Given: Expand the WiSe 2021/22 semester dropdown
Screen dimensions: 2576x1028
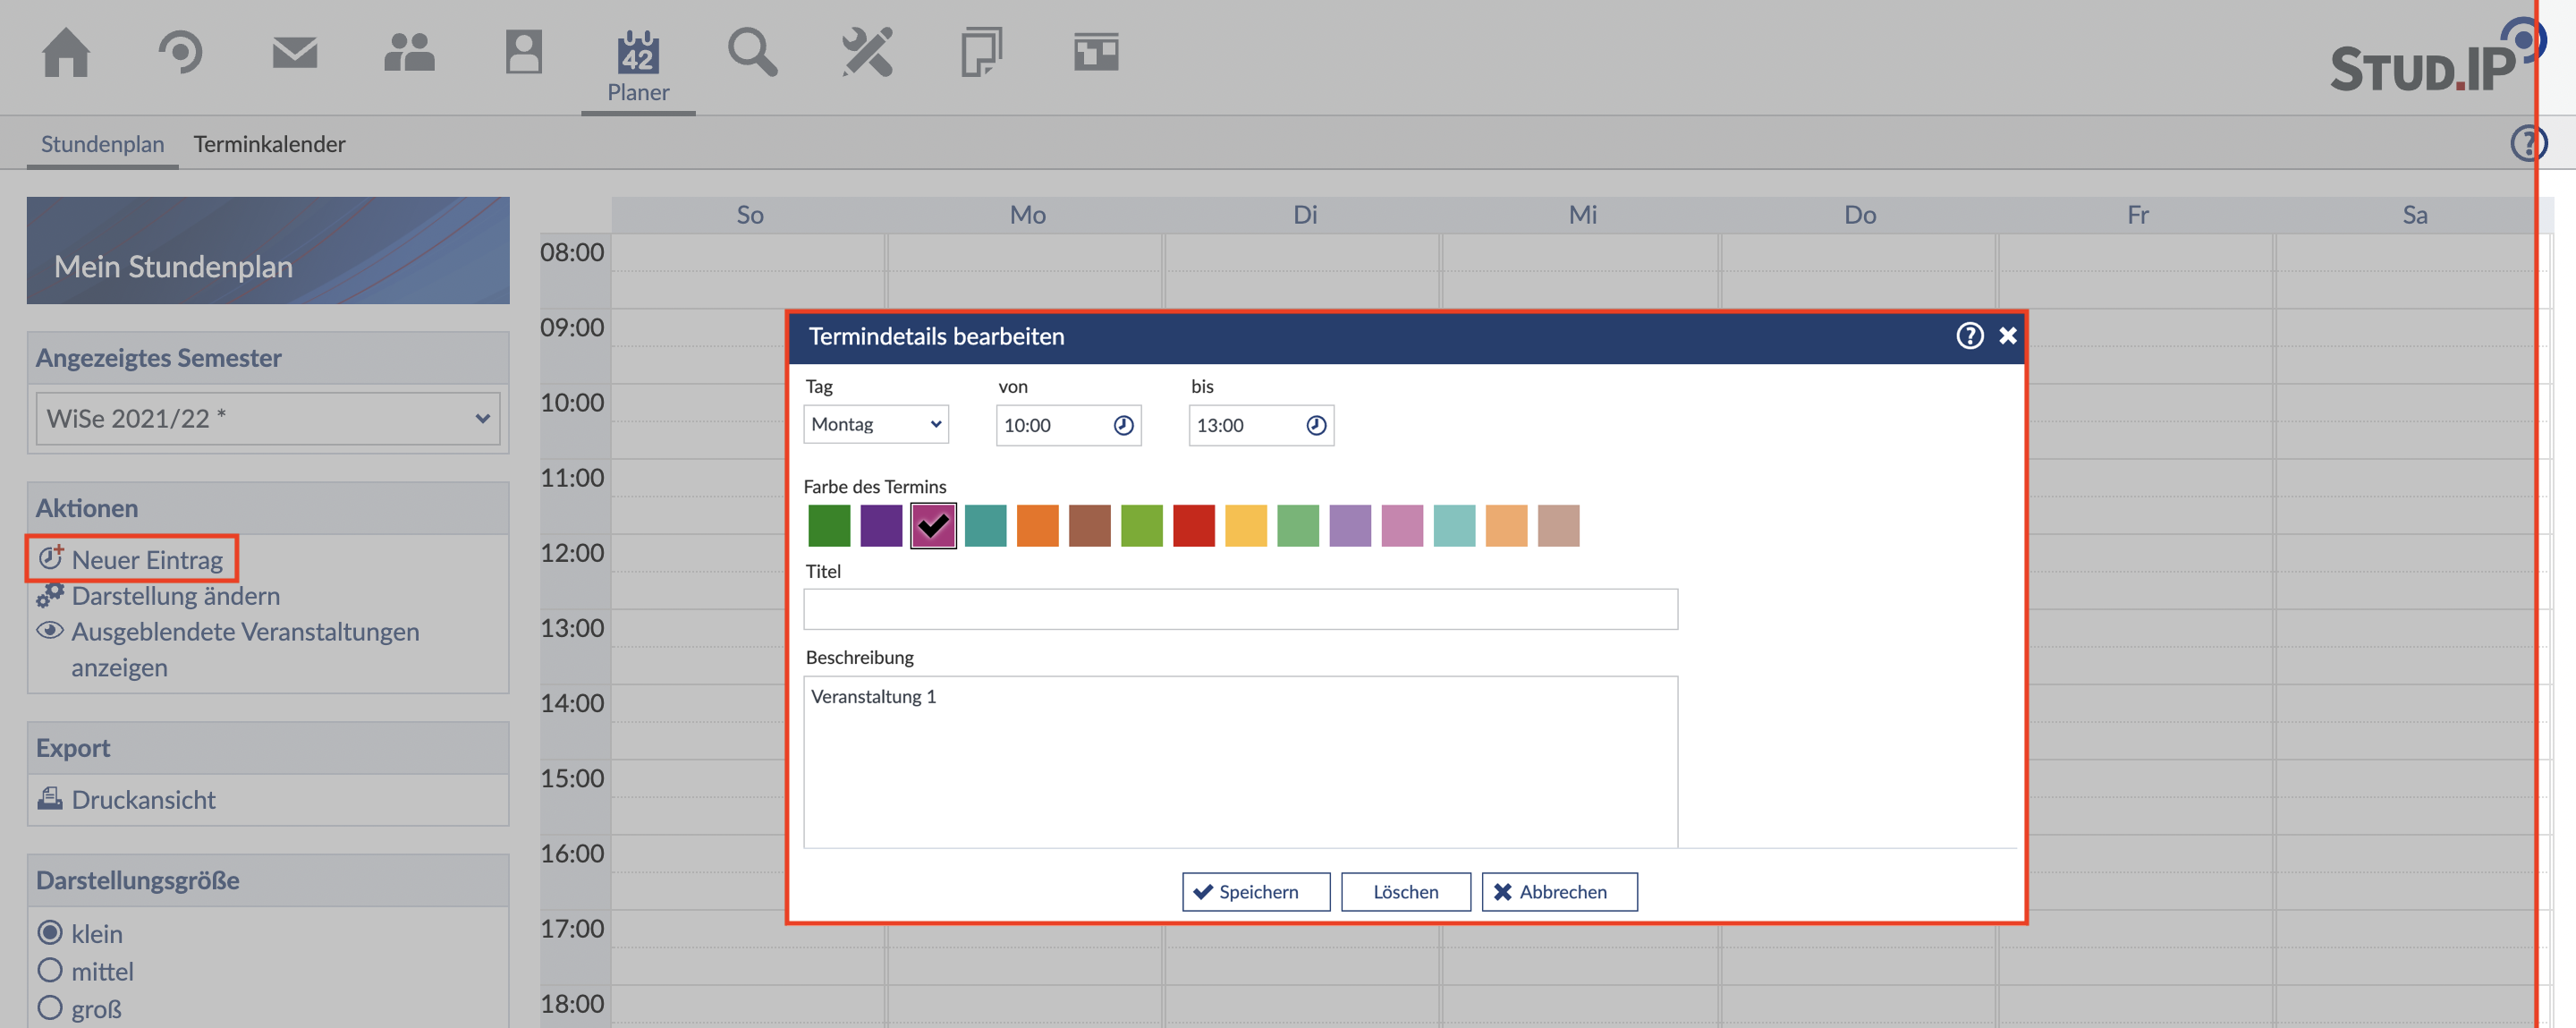Looking at the screenshot, I should (267, 419).
